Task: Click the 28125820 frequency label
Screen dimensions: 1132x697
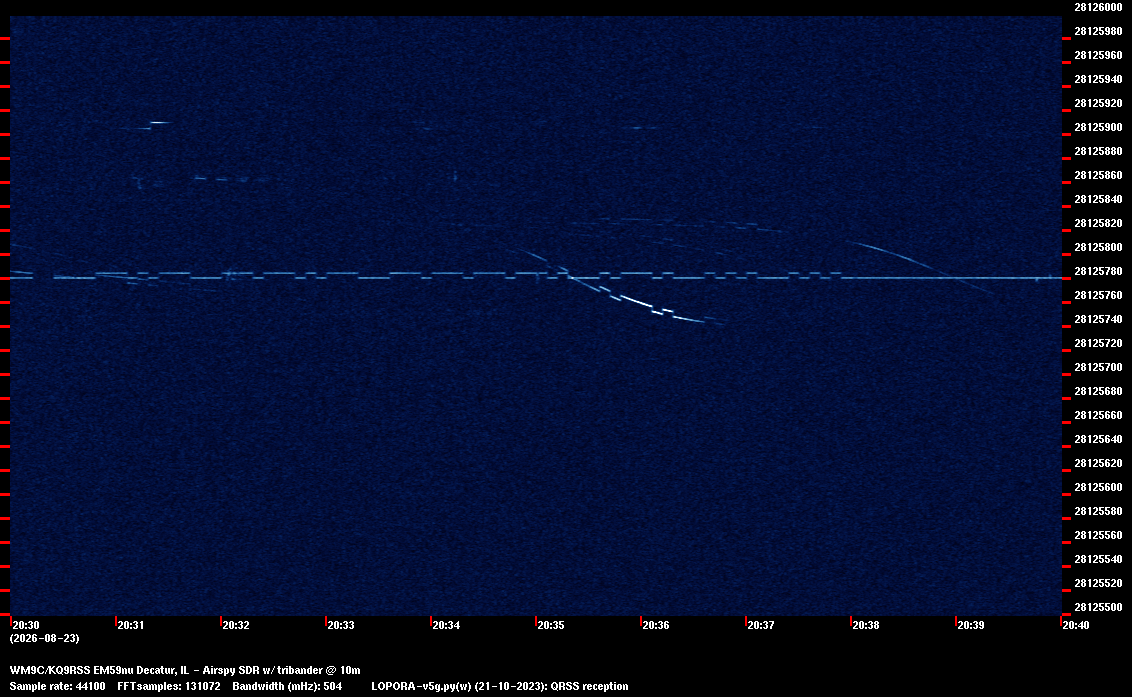Action: [x=1098, y=223]
